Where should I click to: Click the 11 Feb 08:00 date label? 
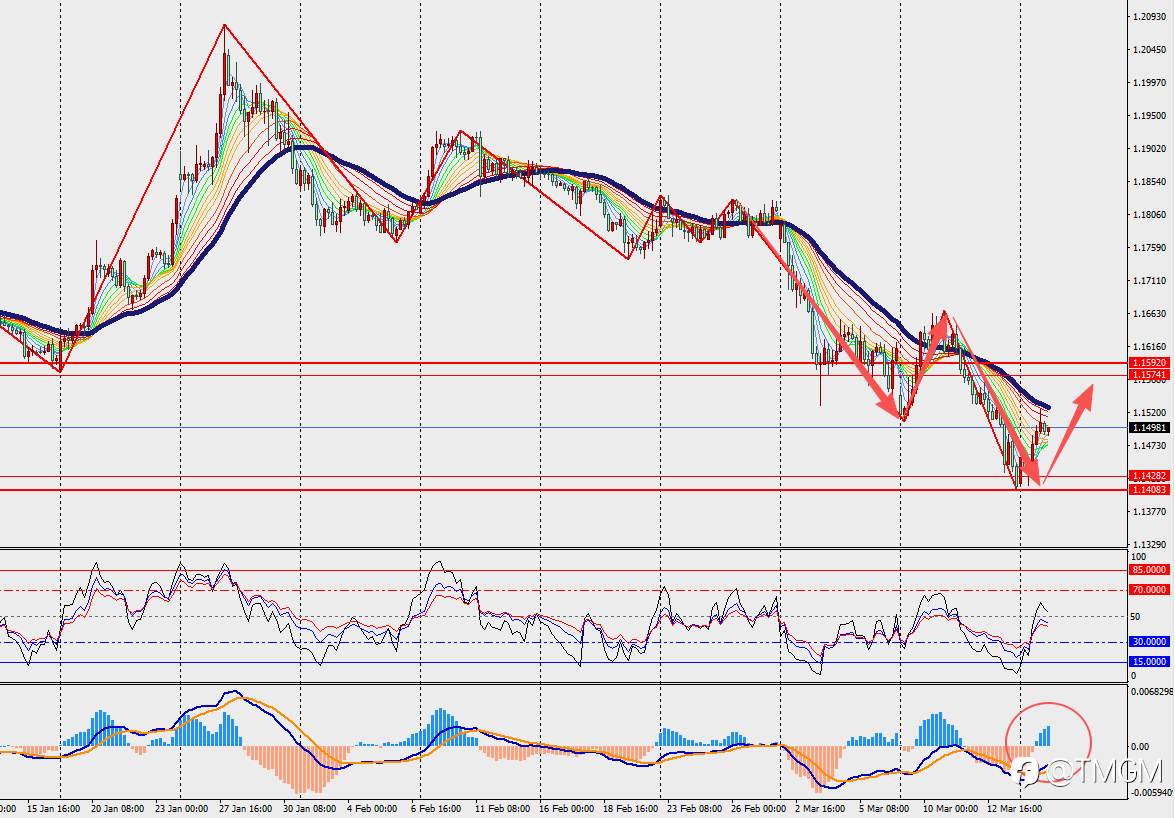(x=502, y=809)
